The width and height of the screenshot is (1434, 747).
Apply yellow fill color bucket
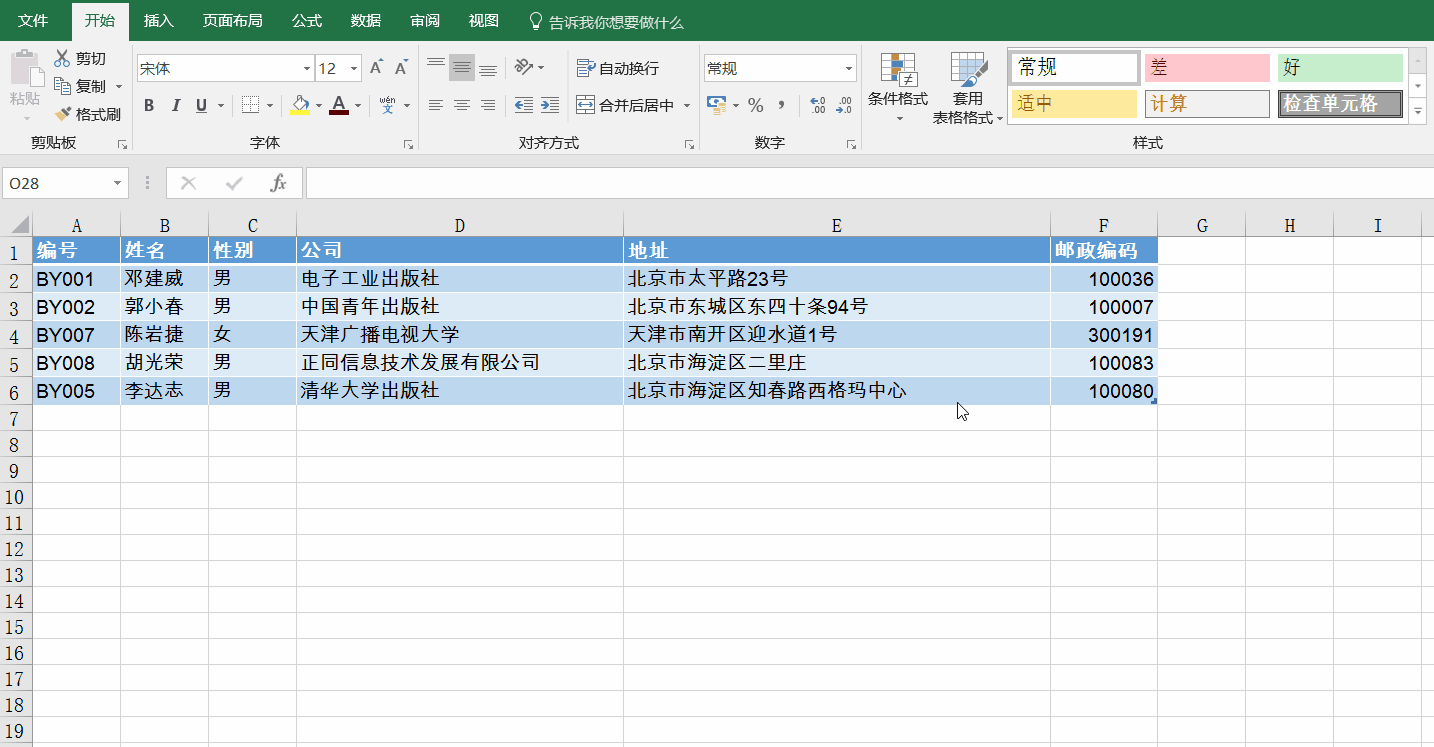300,106
